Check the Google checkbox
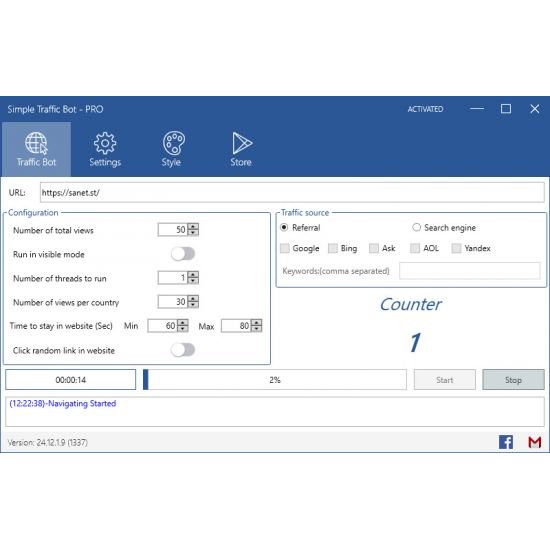The image size is (550, 550). pos(285,248)
